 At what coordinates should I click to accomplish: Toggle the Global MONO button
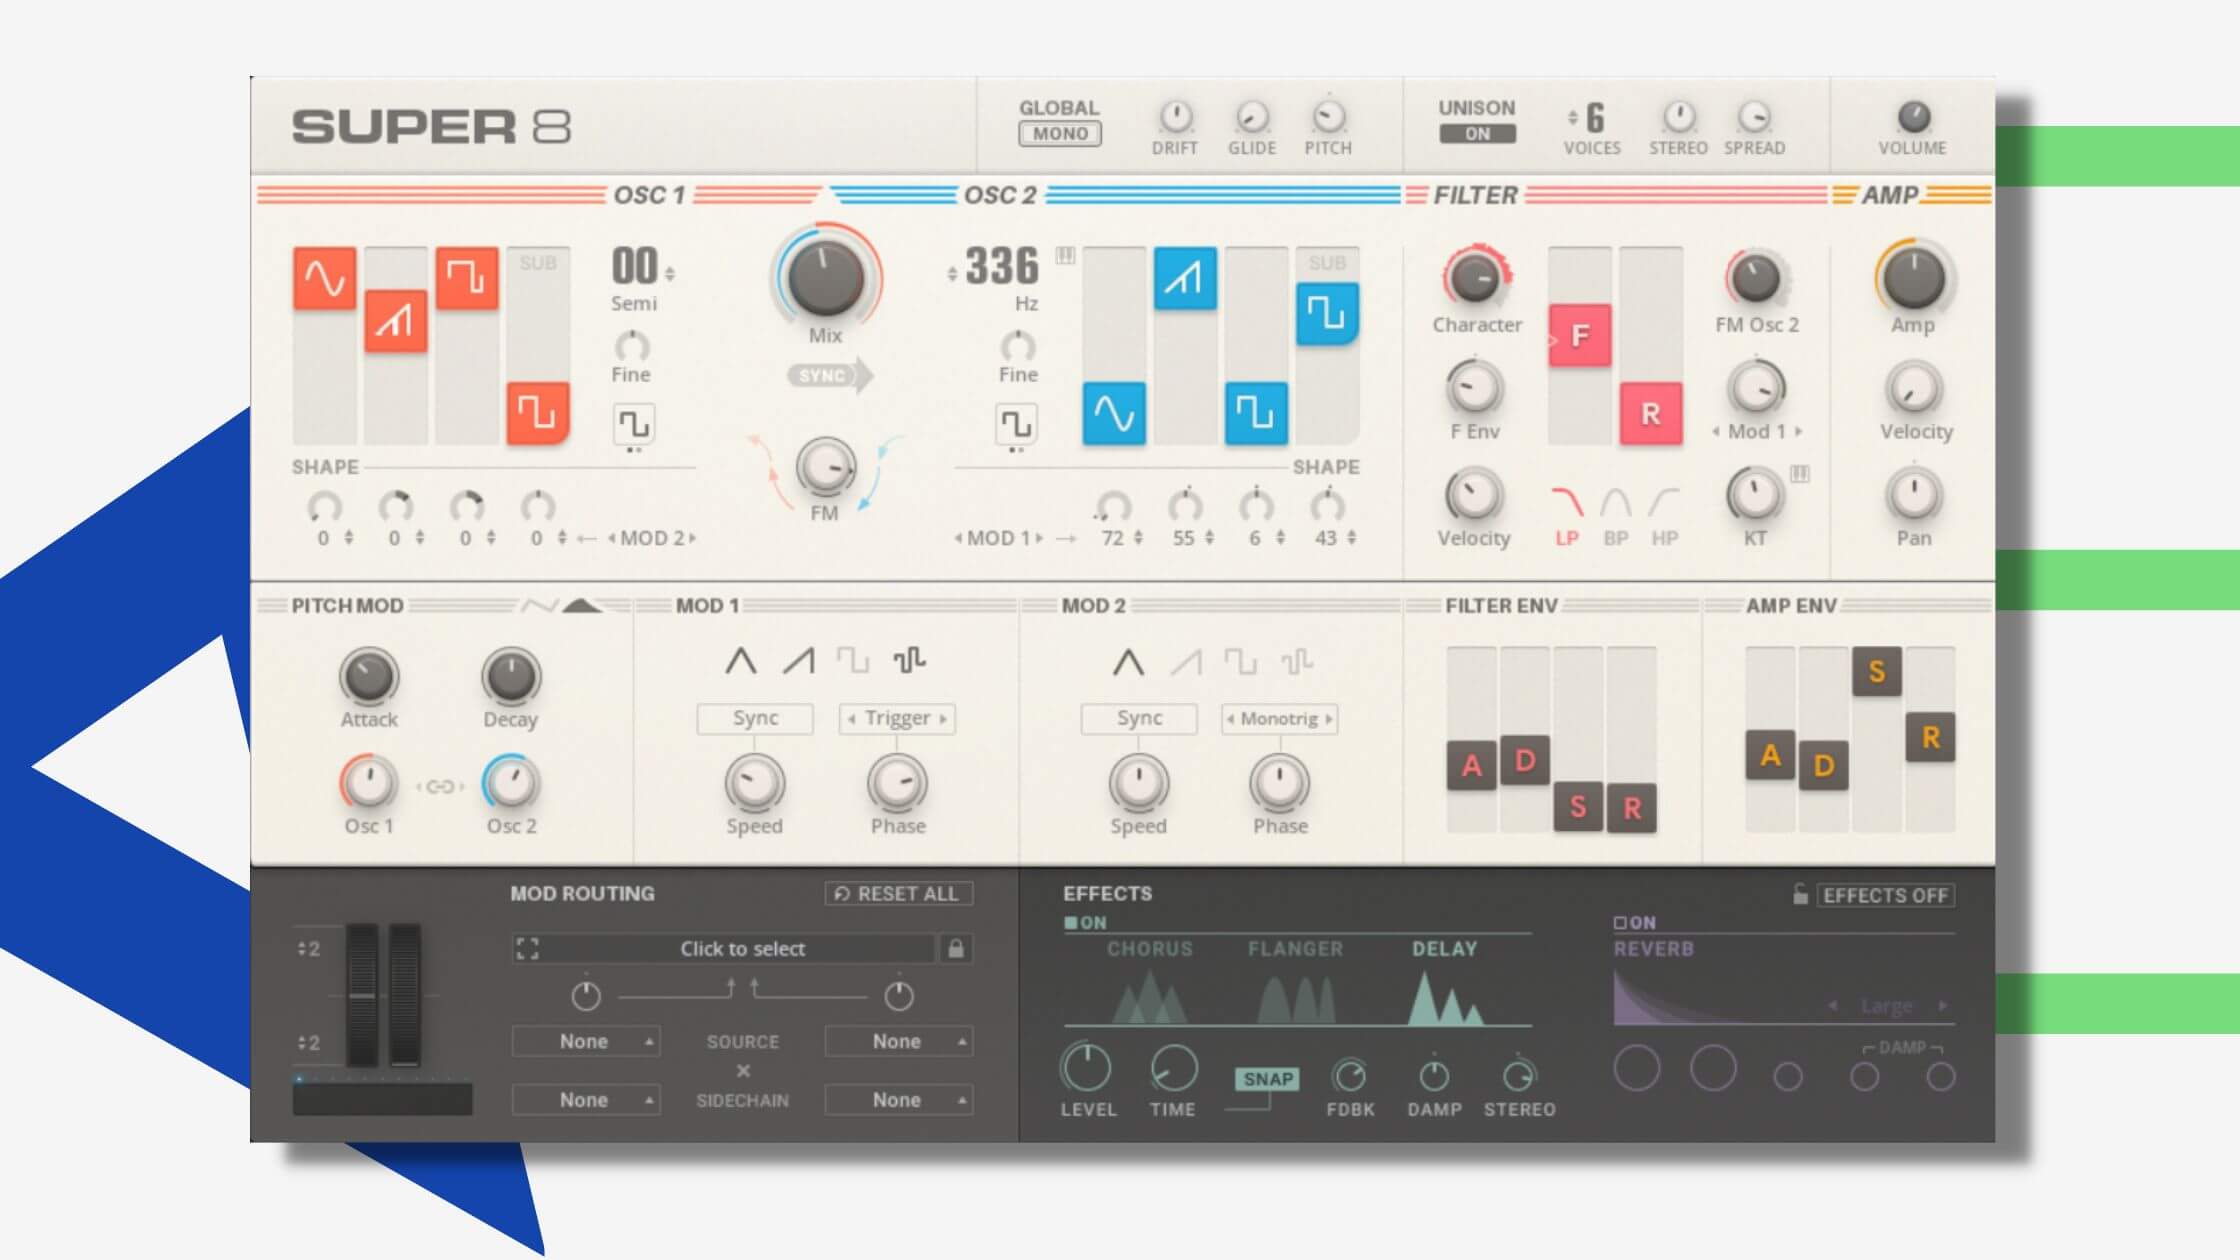coord(1060,134)
